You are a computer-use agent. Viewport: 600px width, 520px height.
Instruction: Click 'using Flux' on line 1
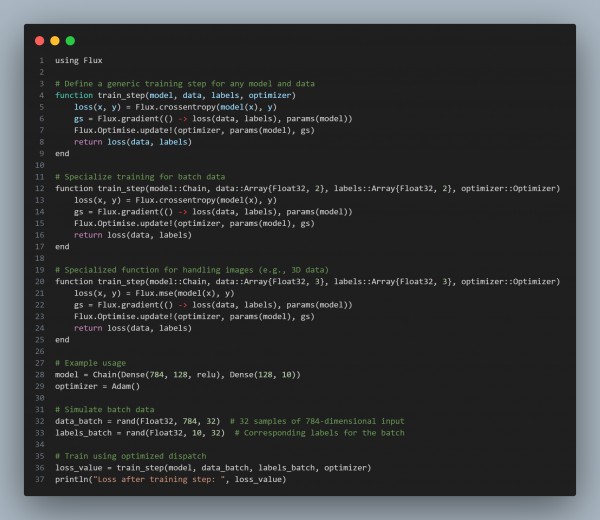79,60
